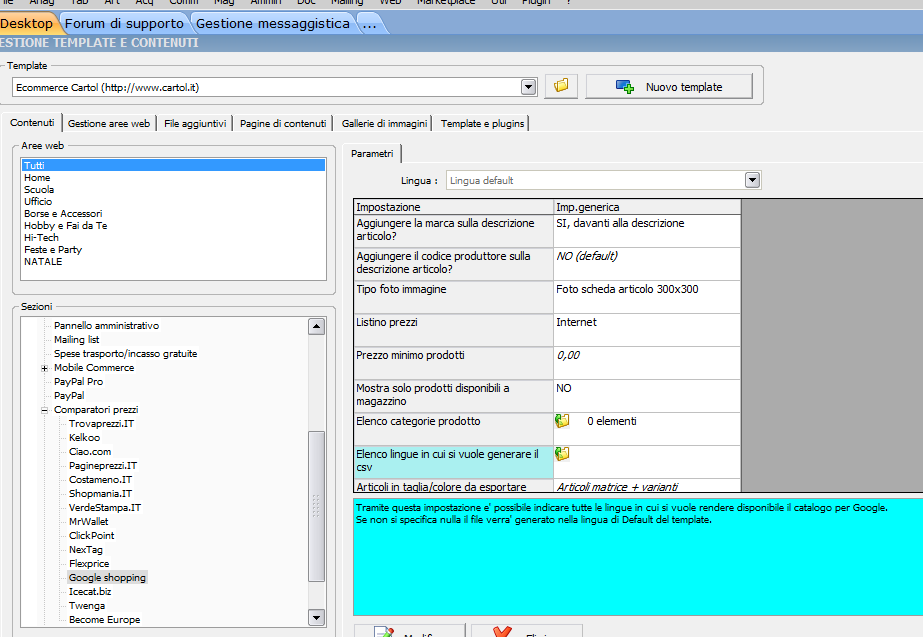Select the Parametri tab

pyautogui.click(x=372, y=154)
